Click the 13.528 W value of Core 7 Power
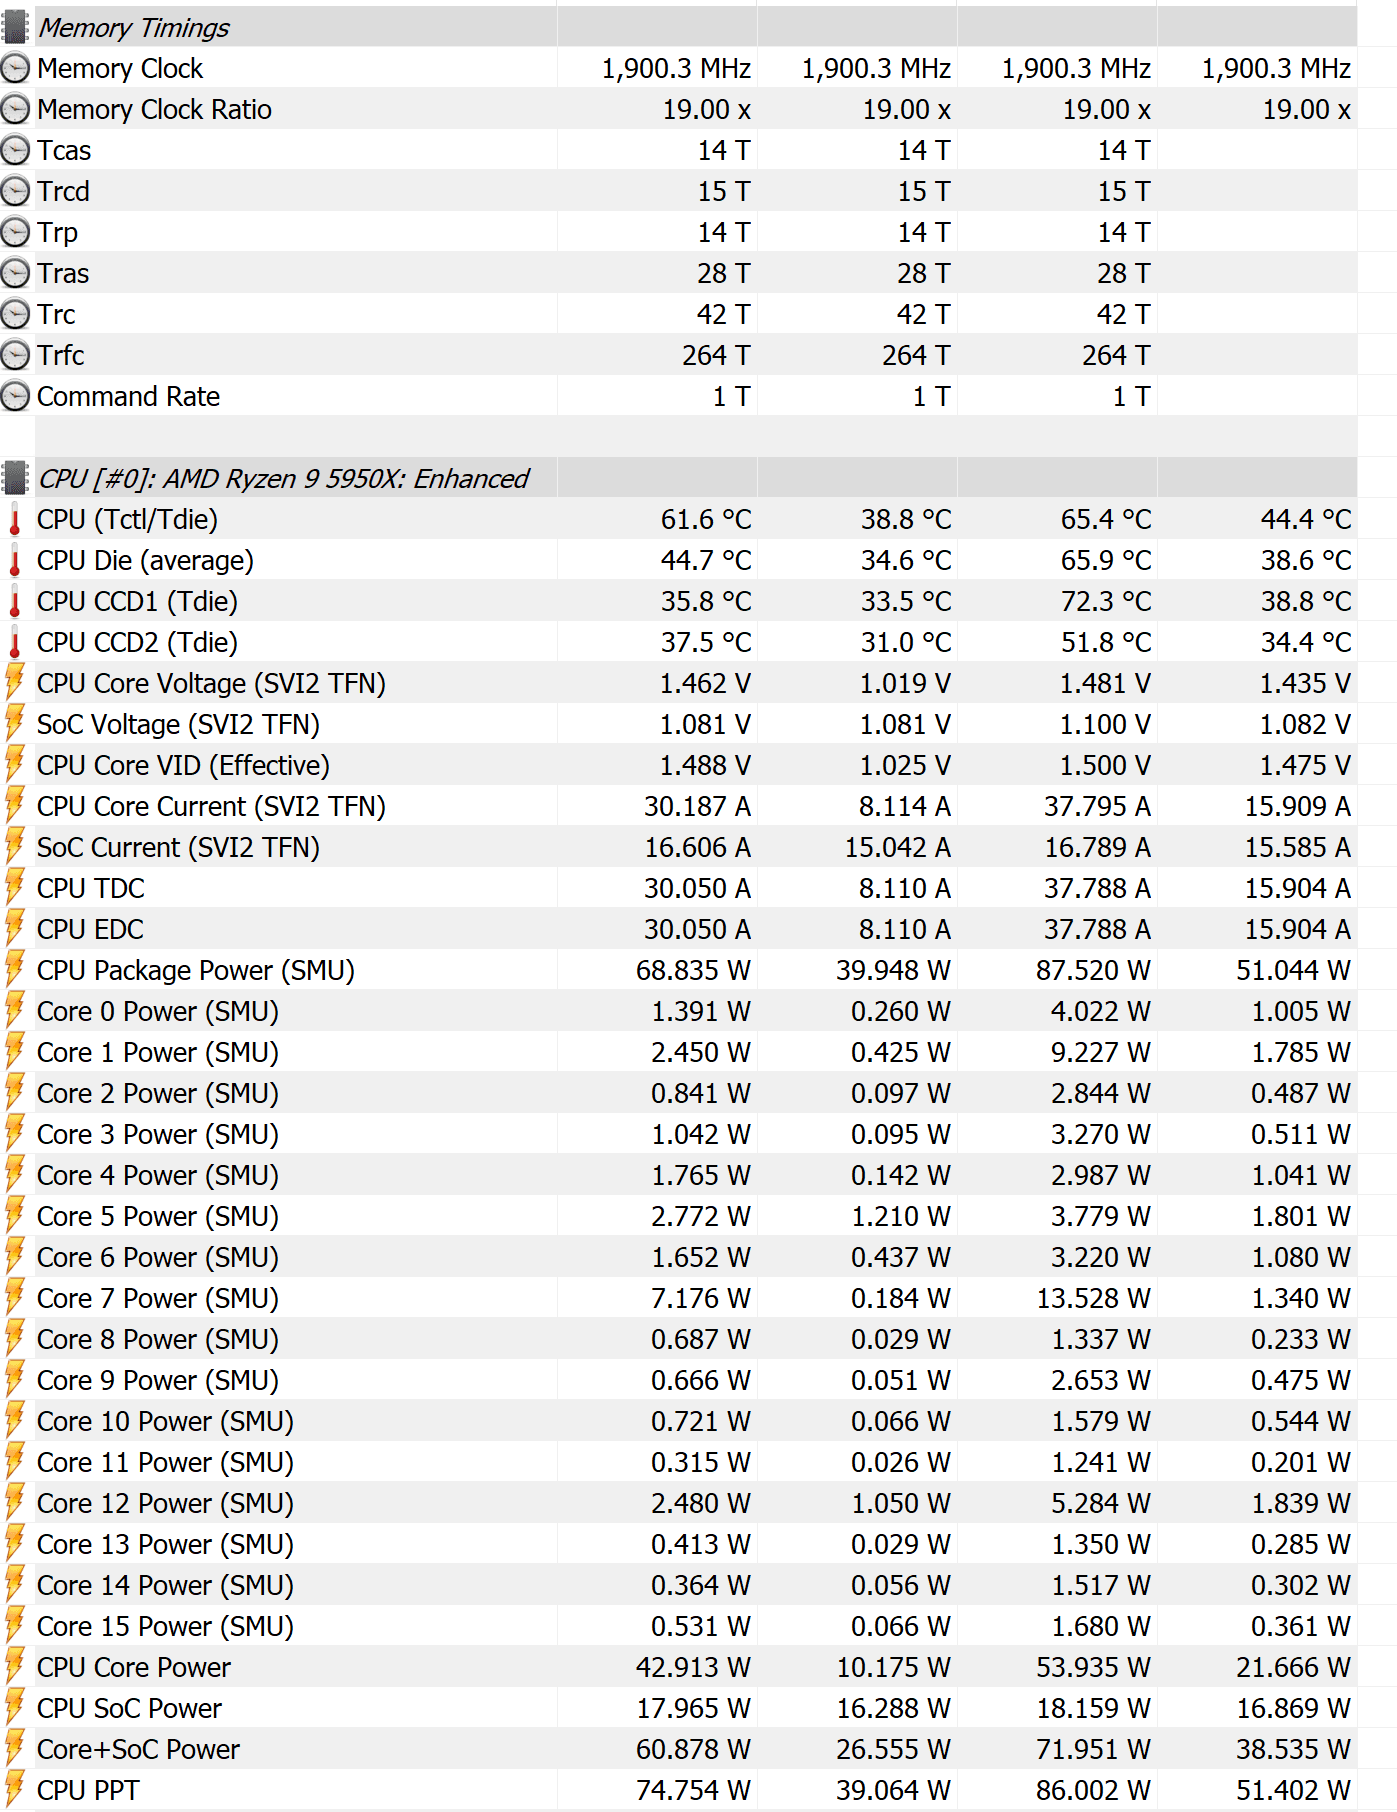This screenshot has width=1397, height=1812. pos(1093,1299)
